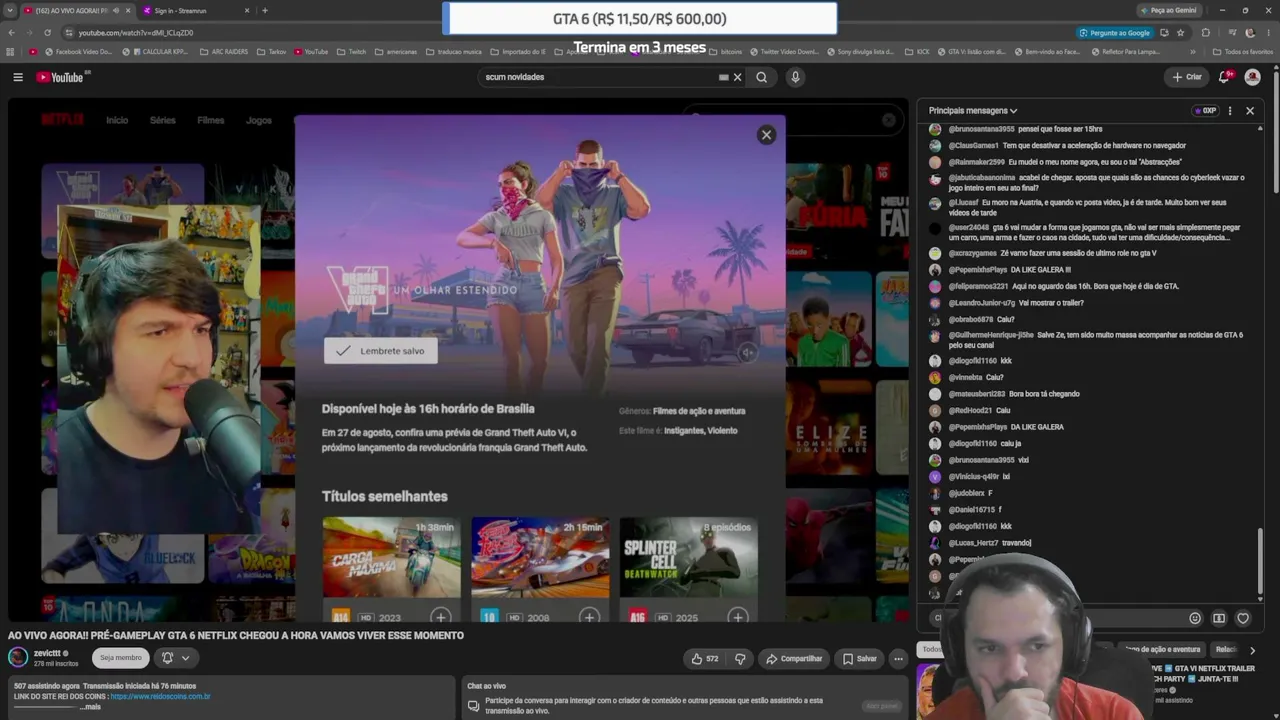Show the hidden bookmarks overflow chevron
The image size is (1280, 720).
click(x=1192, y=52)
